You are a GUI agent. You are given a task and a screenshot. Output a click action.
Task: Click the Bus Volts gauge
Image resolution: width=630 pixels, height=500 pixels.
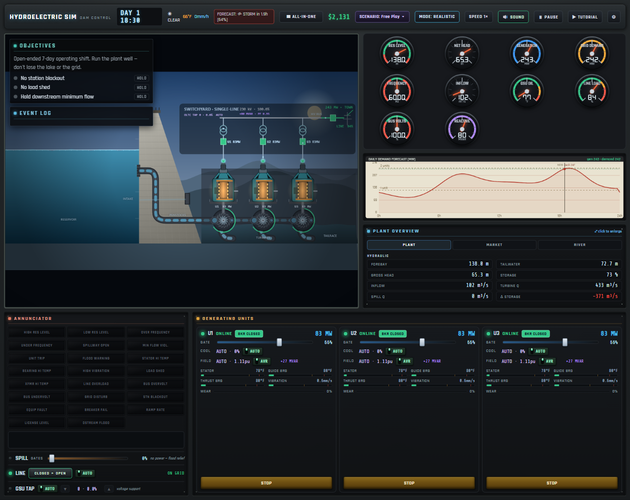pos(397,129)
